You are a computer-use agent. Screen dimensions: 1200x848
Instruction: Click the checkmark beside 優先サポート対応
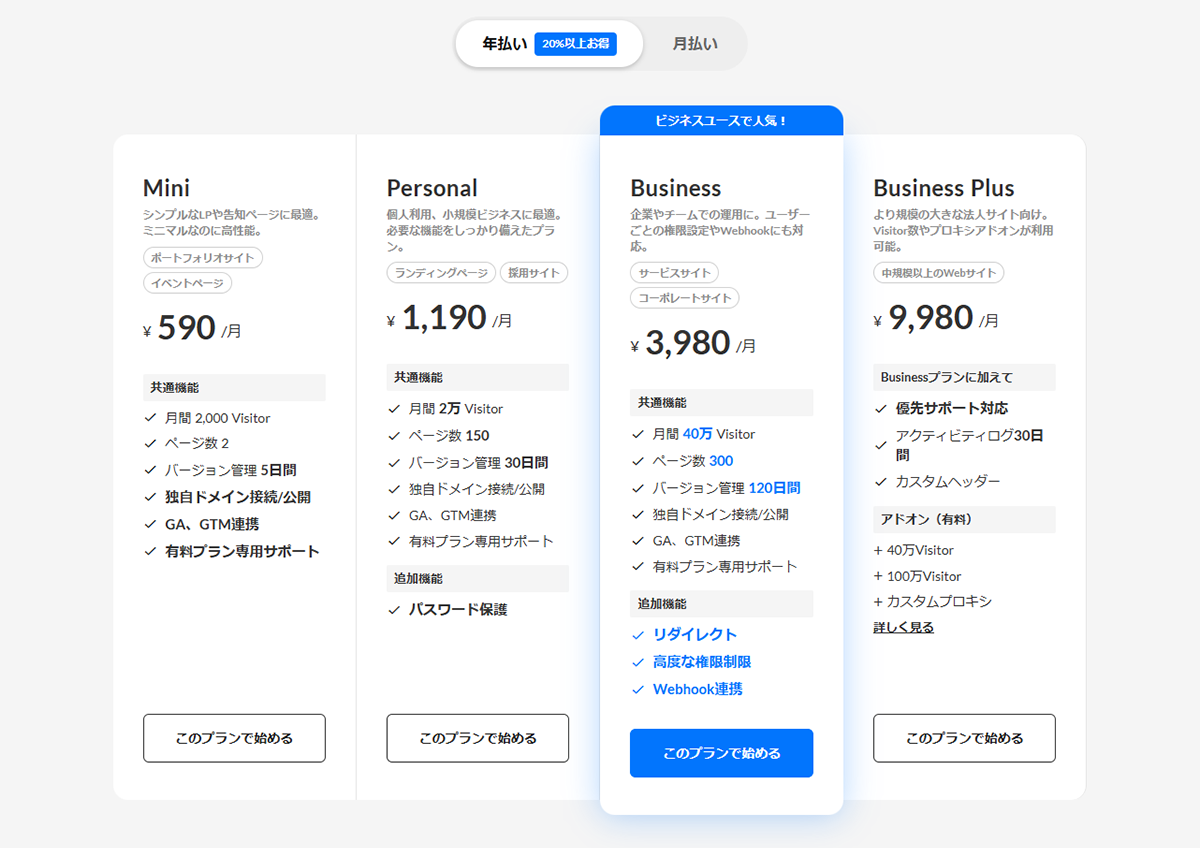point(882,407)
